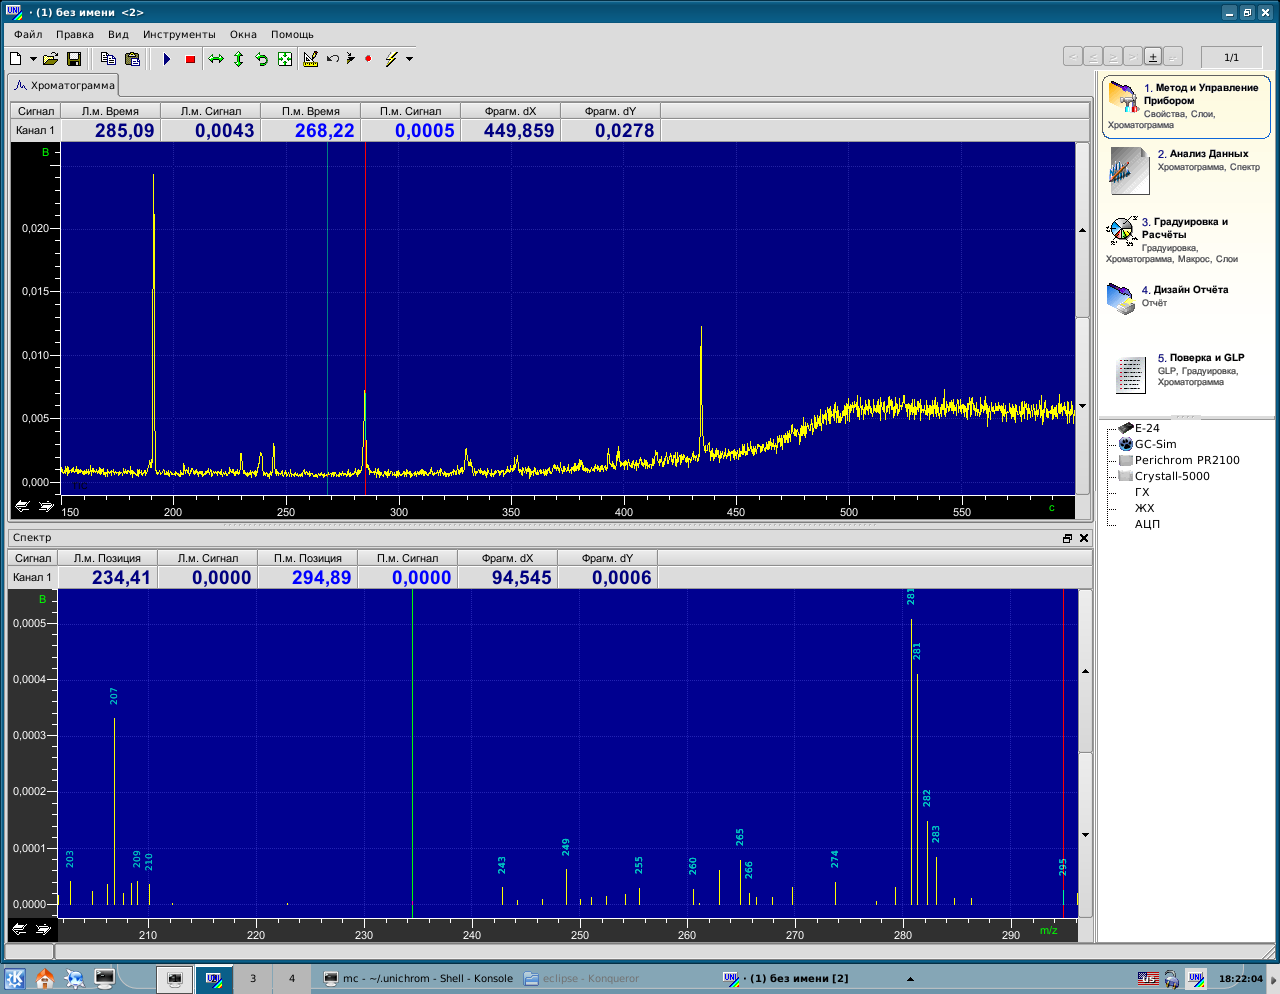
Task: Click the chromatogram vertical scrollbar up arrow
Action: coord(1082,231)
